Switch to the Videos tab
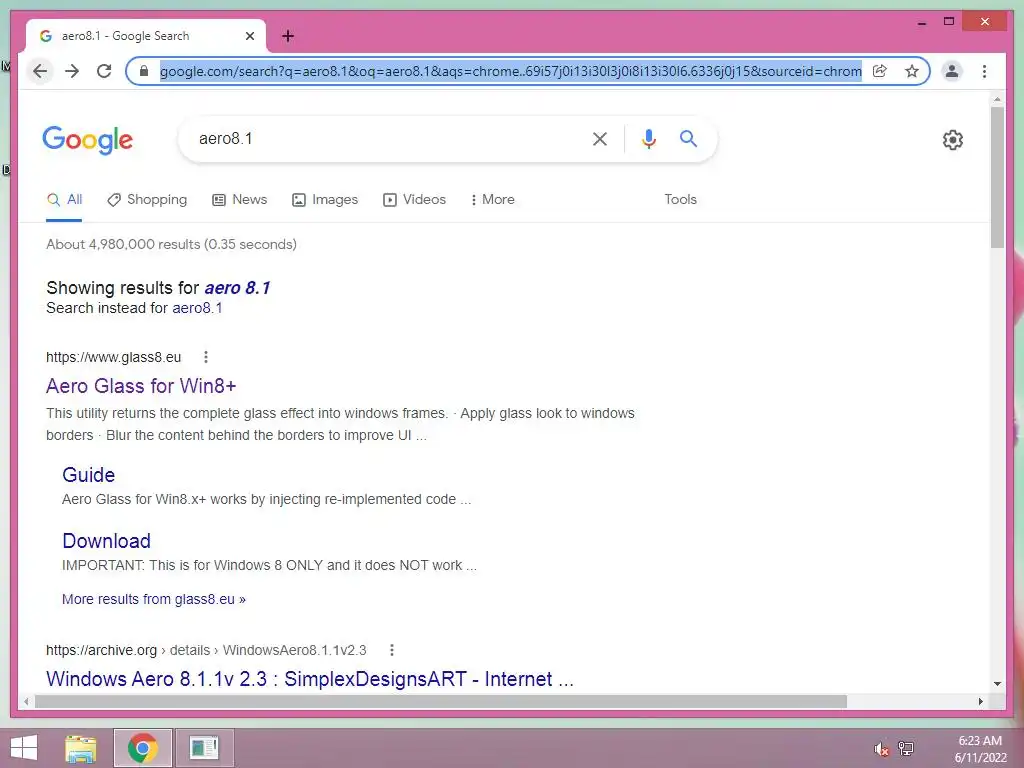This screenshot has height=768, width=1024. [x=415, y=200]
